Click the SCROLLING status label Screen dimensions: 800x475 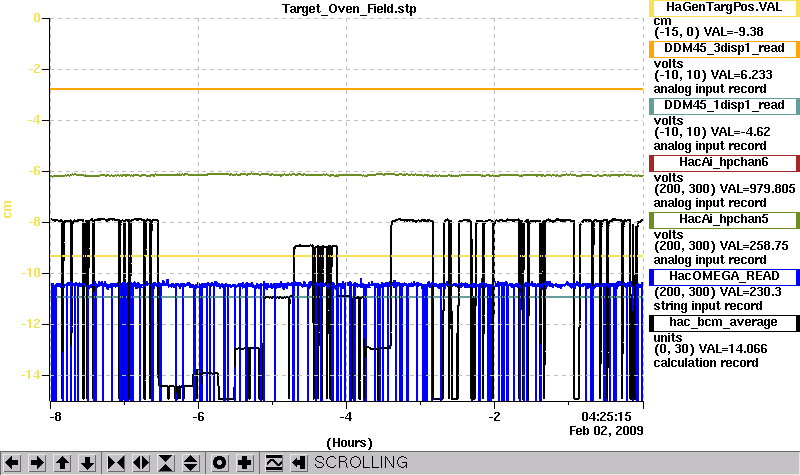[361, 462]
